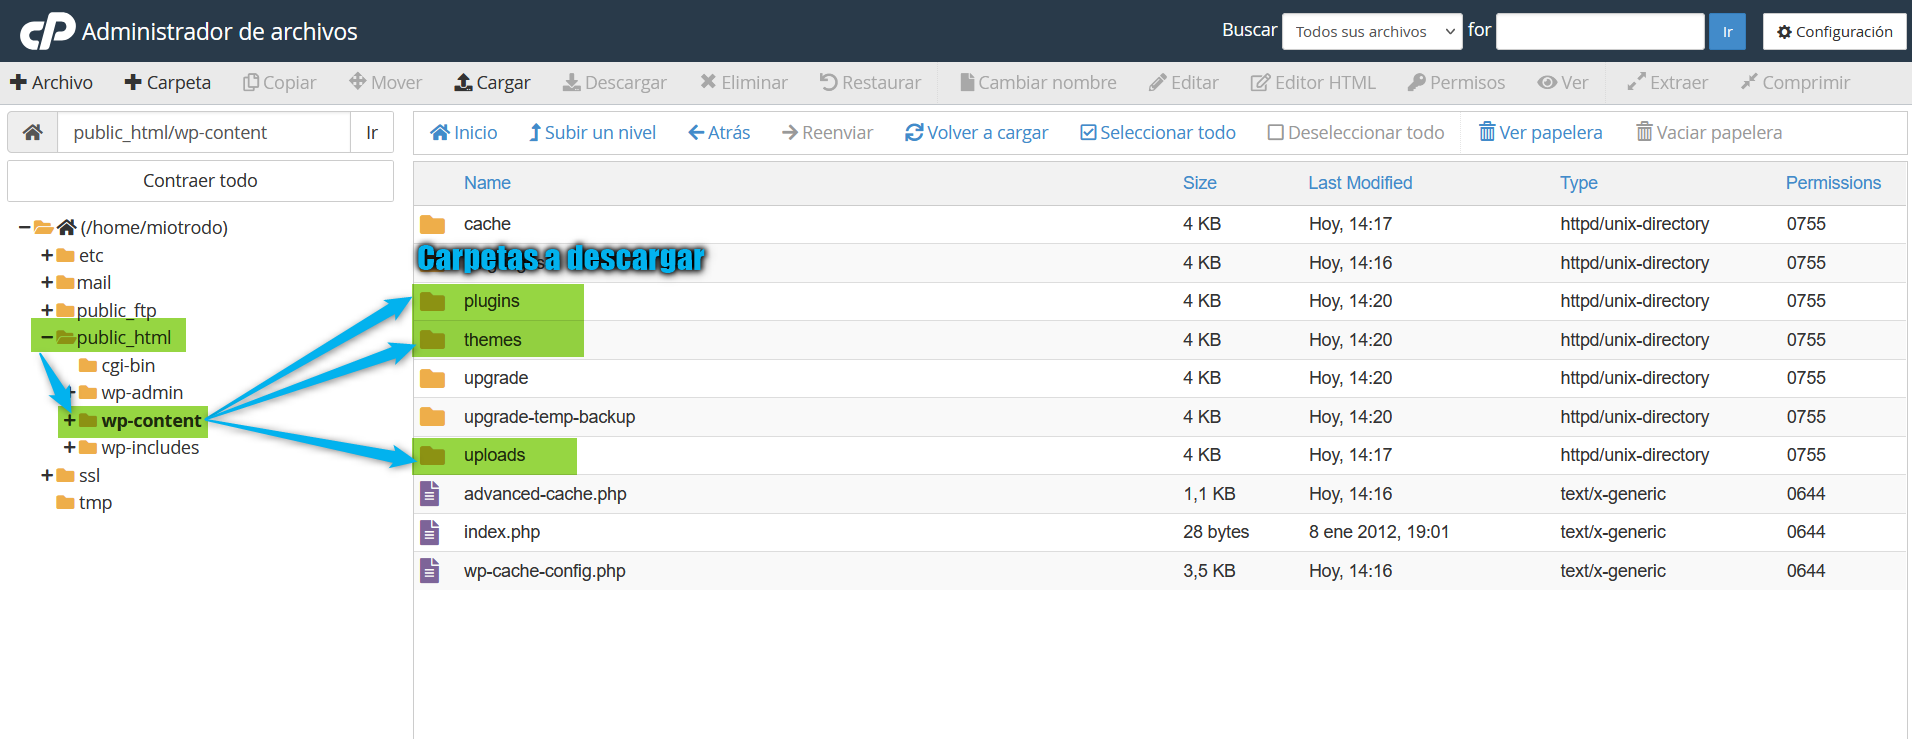The width and height of the screenshot is (1912, 739).
Task: Click the home icon beside the path field
Action: click(x=33, y=132)
